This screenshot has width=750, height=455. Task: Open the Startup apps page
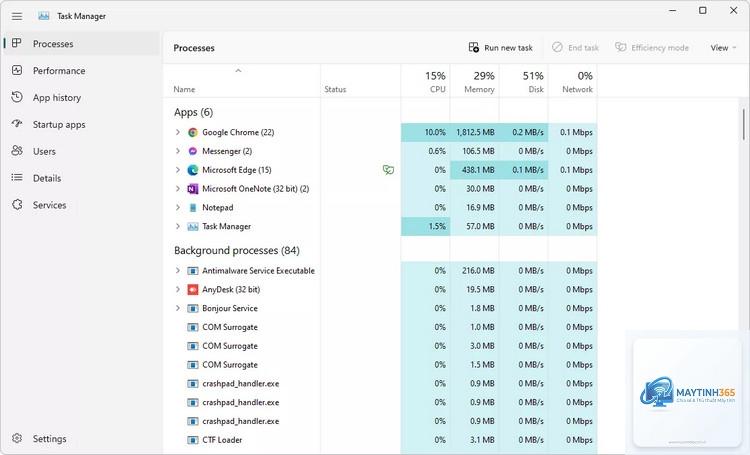82,124
